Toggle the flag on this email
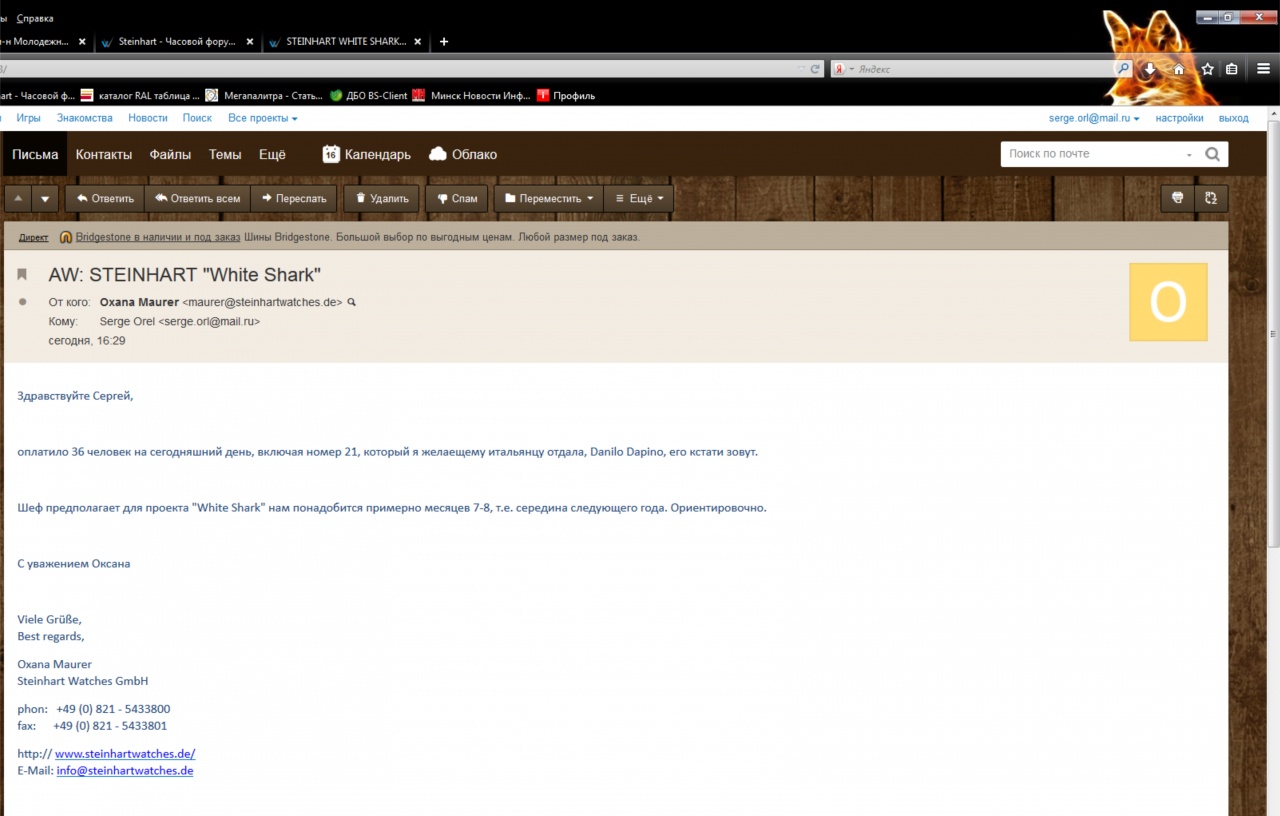This screenshot has height=816, width=1280. [x=23, y=275]
